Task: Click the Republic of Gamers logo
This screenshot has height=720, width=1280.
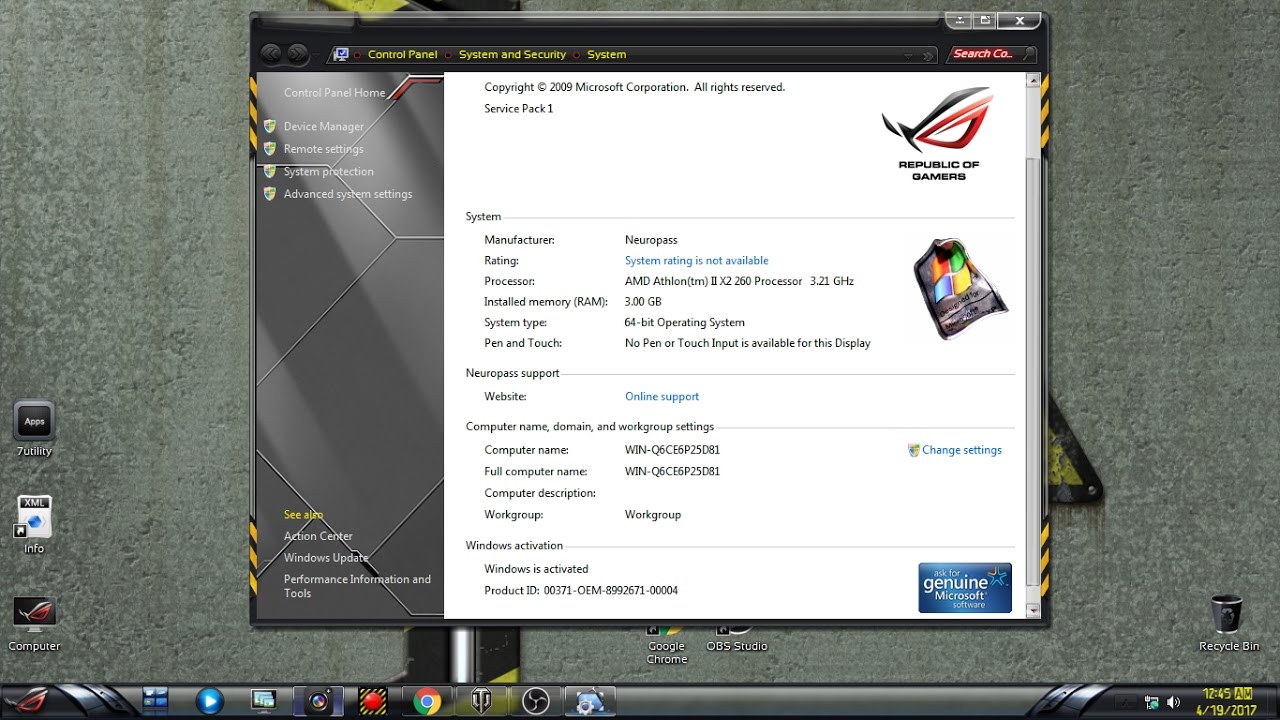Action: (938, 133)
